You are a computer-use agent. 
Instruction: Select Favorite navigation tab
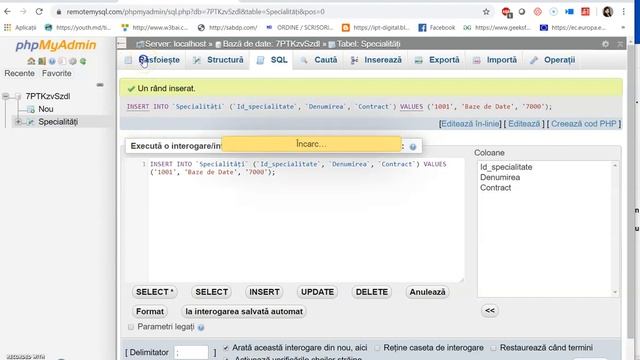click(57, 73)
